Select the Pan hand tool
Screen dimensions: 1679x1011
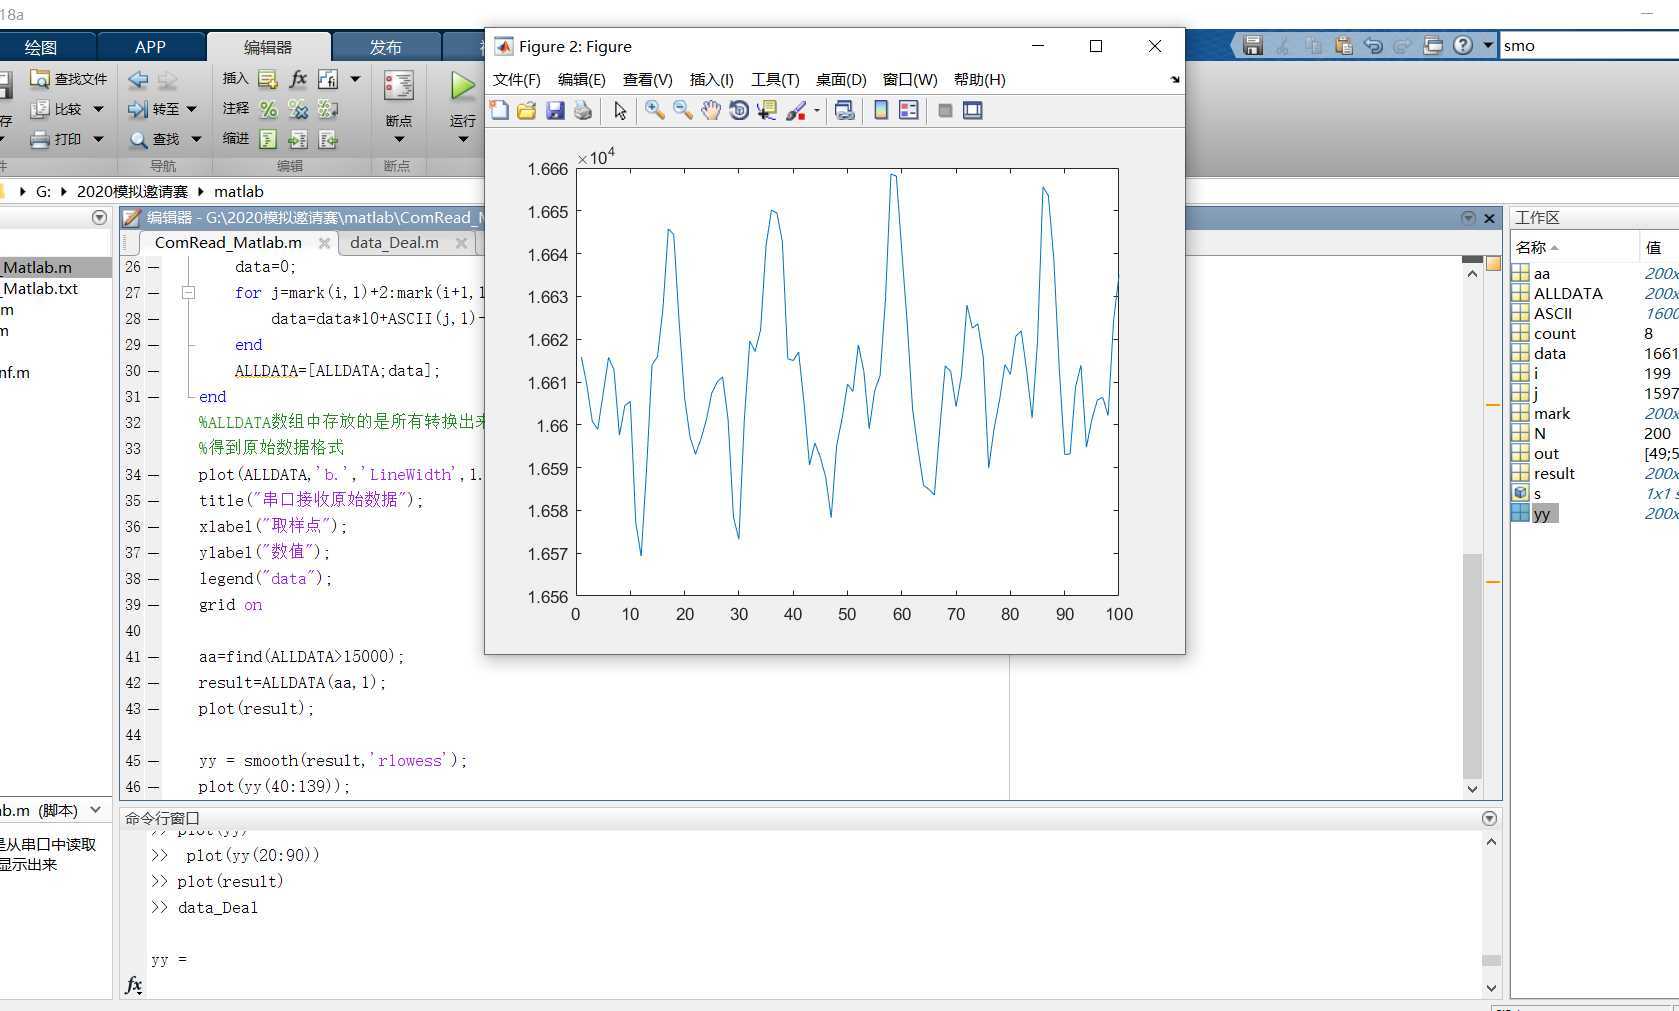(x=711, y=111)
